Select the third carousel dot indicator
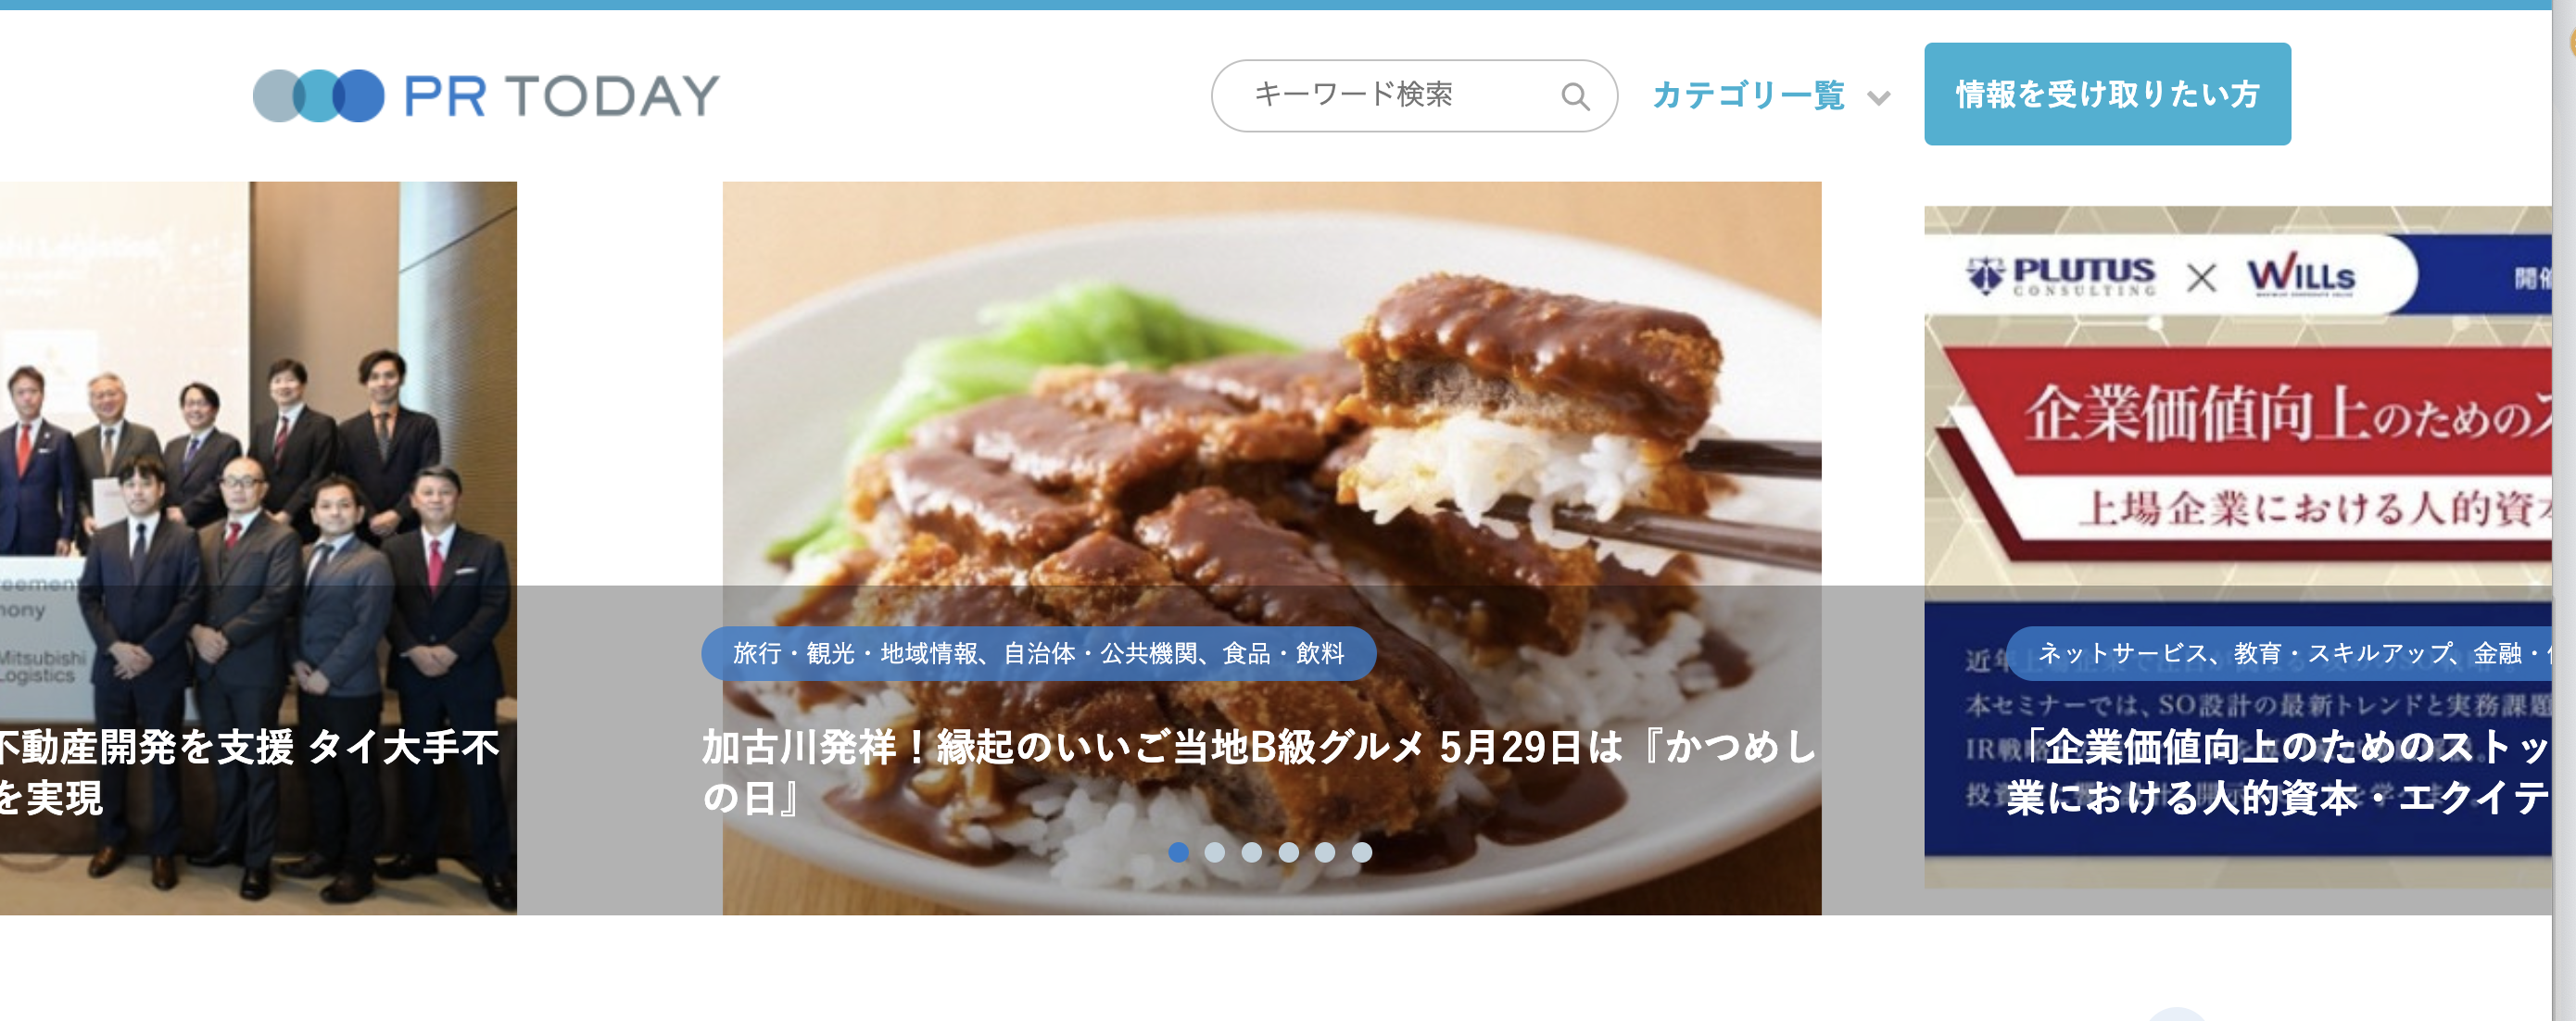This screenshot has width=2576, height=1021. click(1251, 852)
